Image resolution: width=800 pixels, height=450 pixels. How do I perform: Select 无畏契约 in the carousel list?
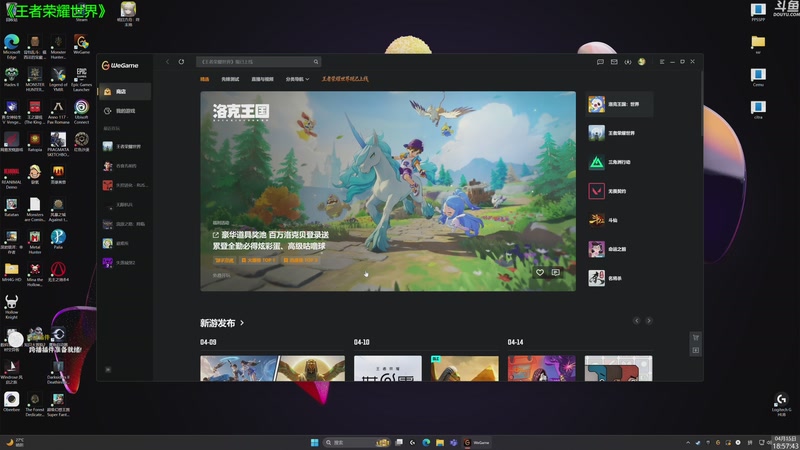point(619,191)
